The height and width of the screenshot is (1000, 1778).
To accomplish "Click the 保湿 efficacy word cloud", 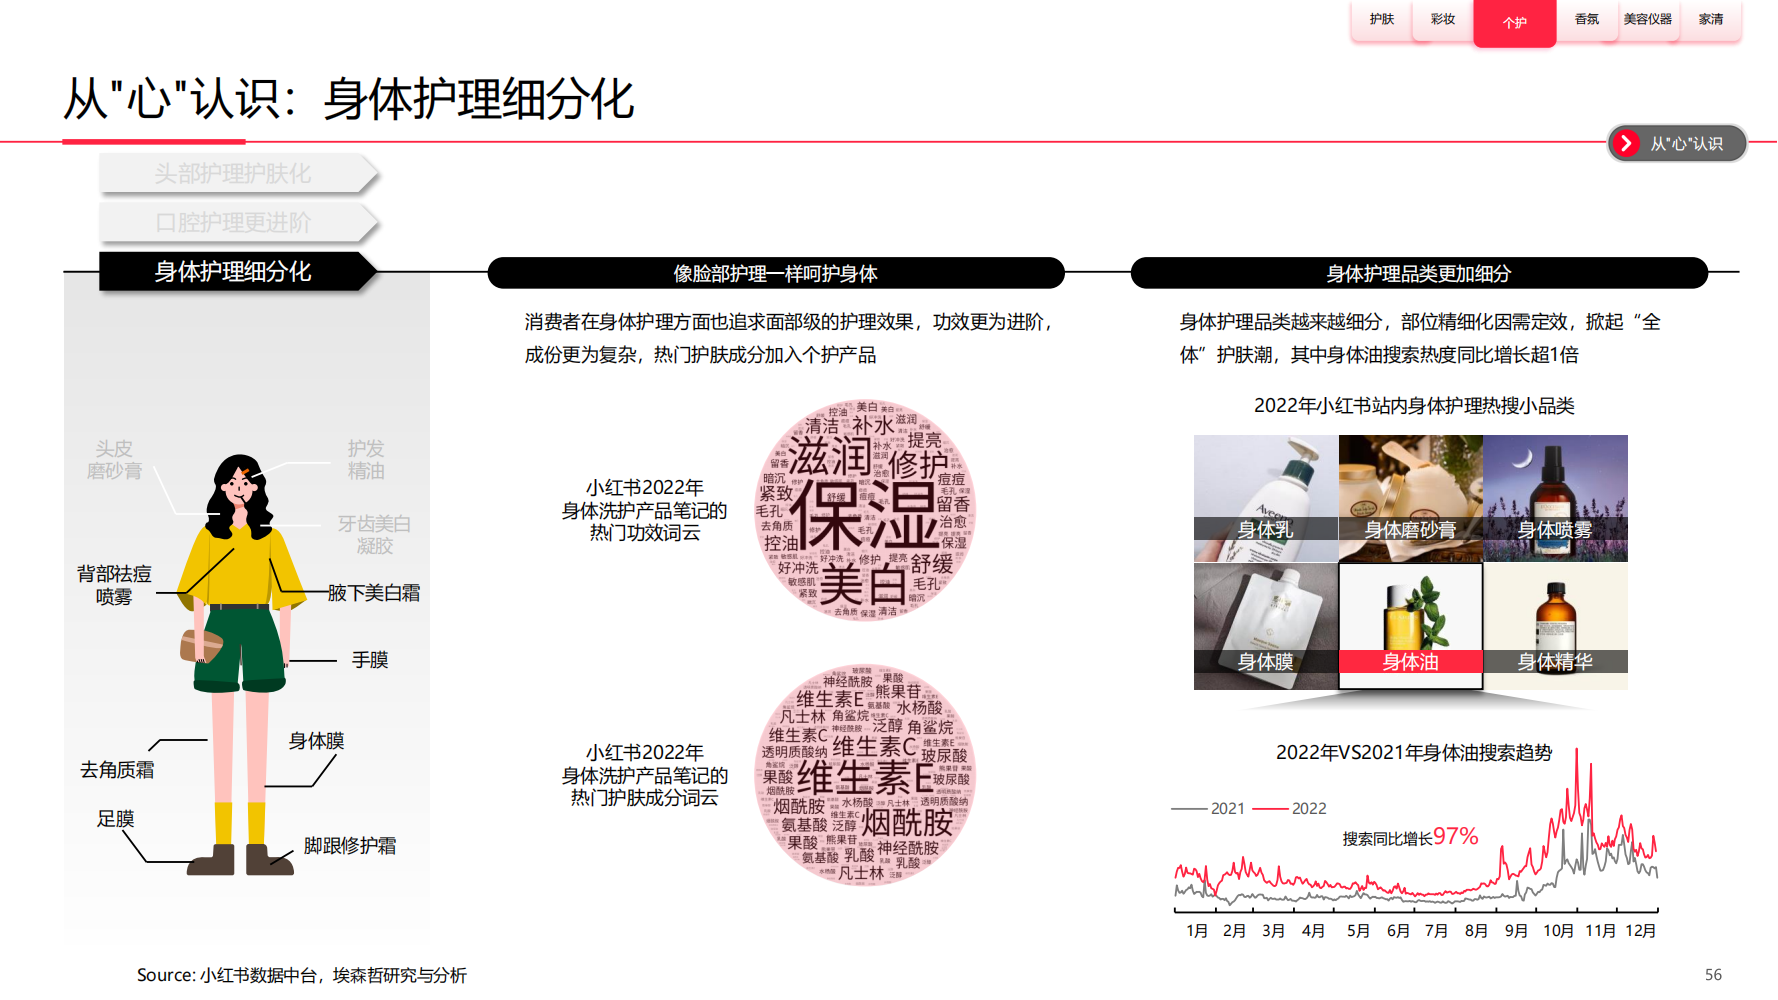I will pos(865,511).
